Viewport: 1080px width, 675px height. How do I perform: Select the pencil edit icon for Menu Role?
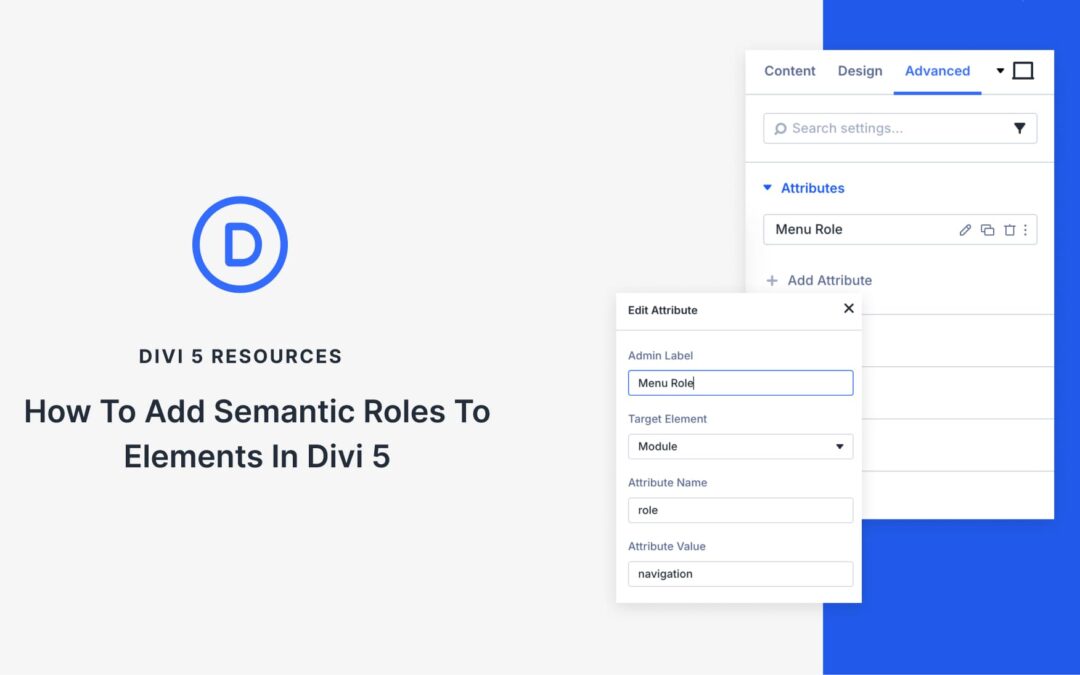[x=965, y=230]
